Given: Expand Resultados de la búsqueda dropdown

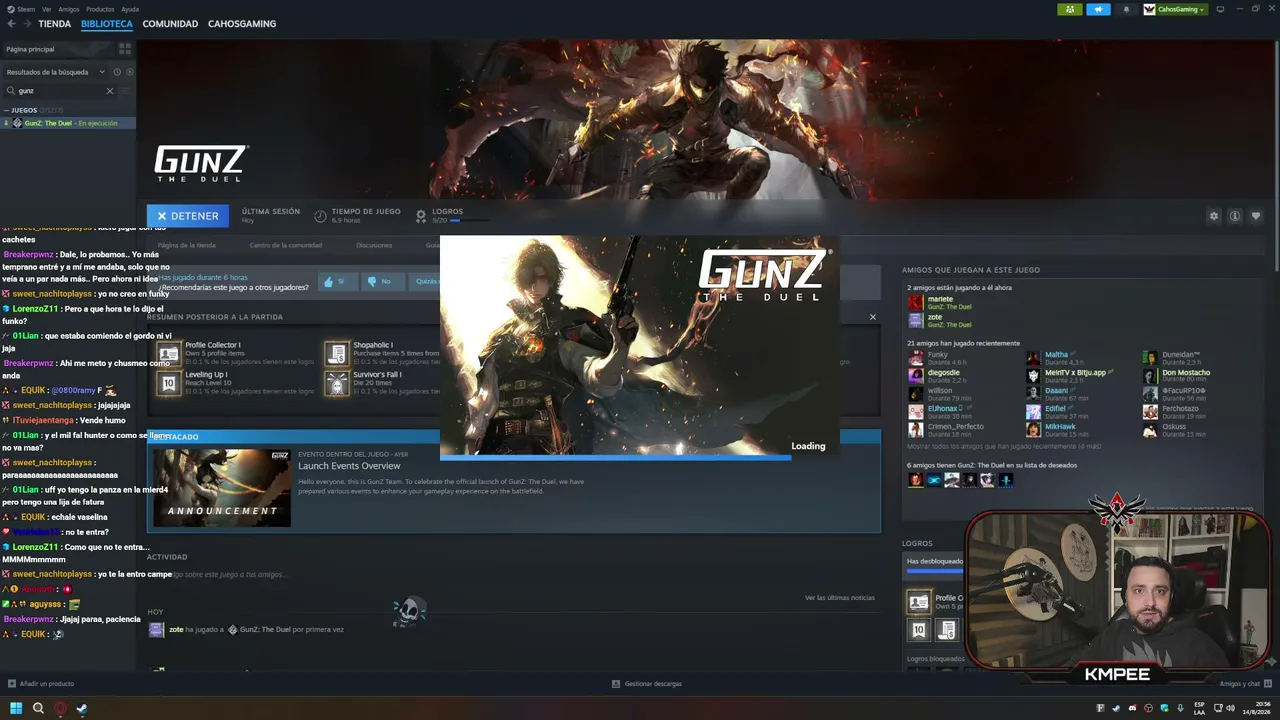Looking at the screenshot, I should point(56,72).
